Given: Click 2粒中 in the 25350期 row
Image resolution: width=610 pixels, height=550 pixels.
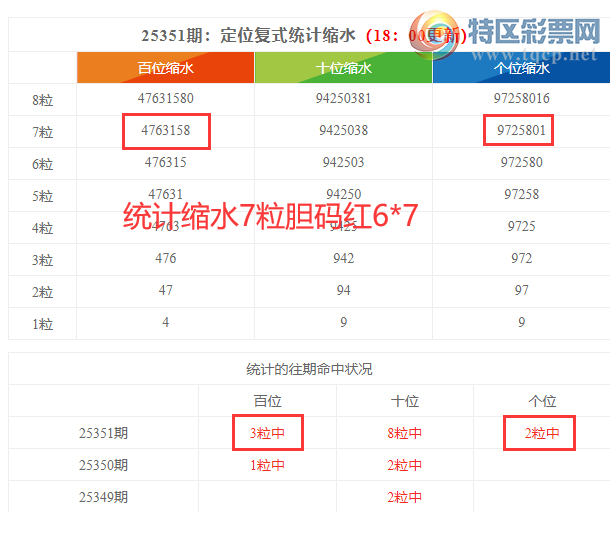Looking at the screenshot, I should click(405, 464).
